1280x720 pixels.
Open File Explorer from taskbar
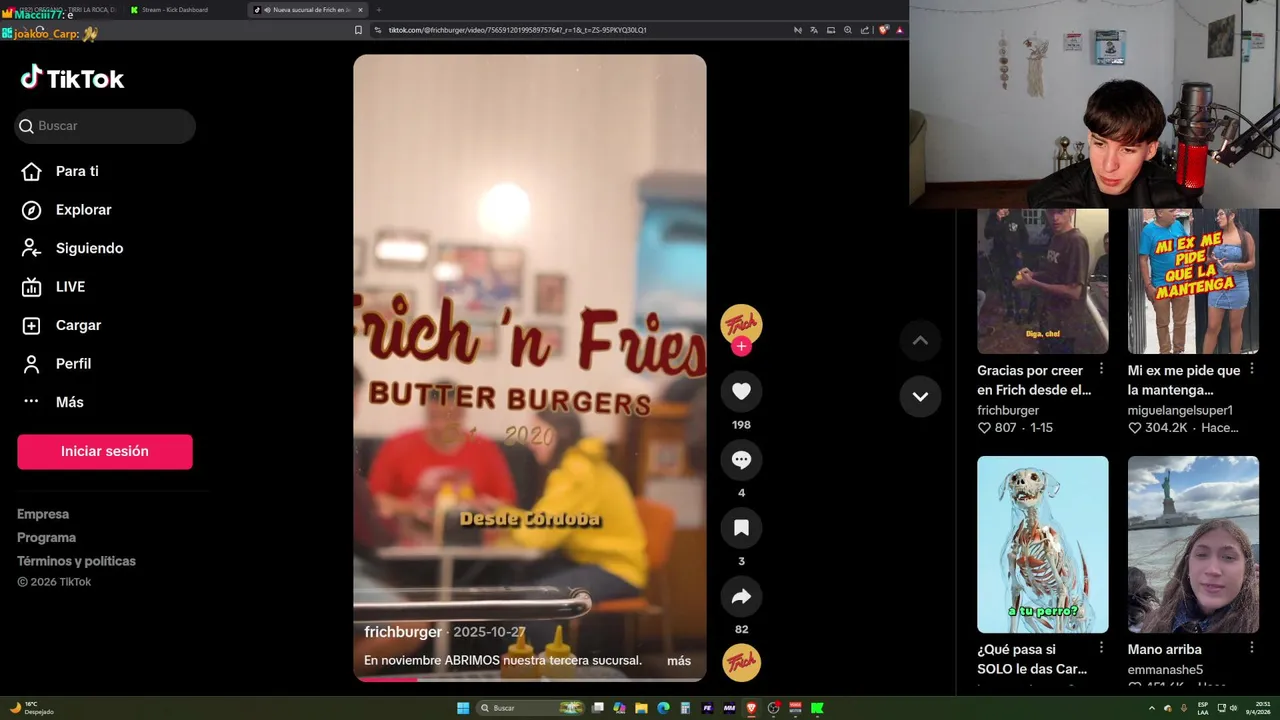point(641,708)
